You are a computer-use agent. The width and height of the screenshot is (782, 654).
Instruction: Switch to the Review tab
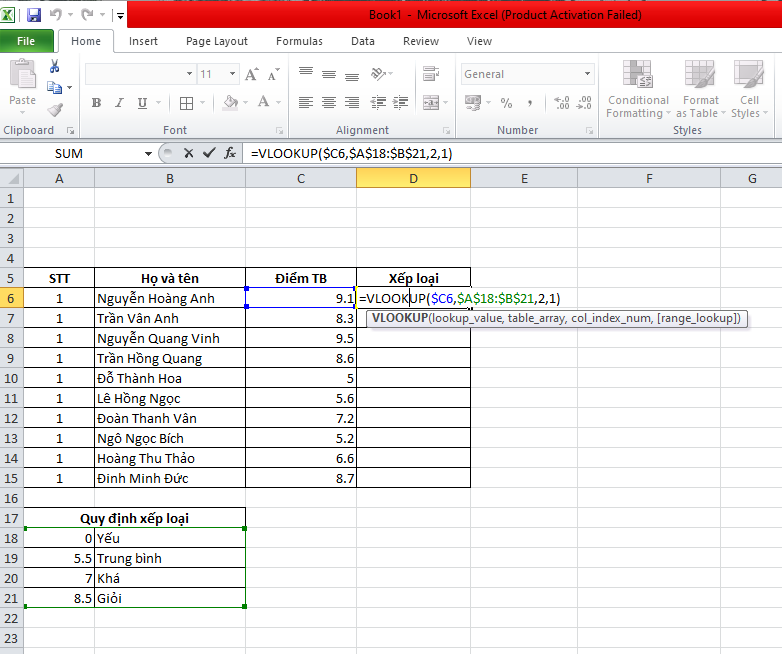tap(421, 41)
